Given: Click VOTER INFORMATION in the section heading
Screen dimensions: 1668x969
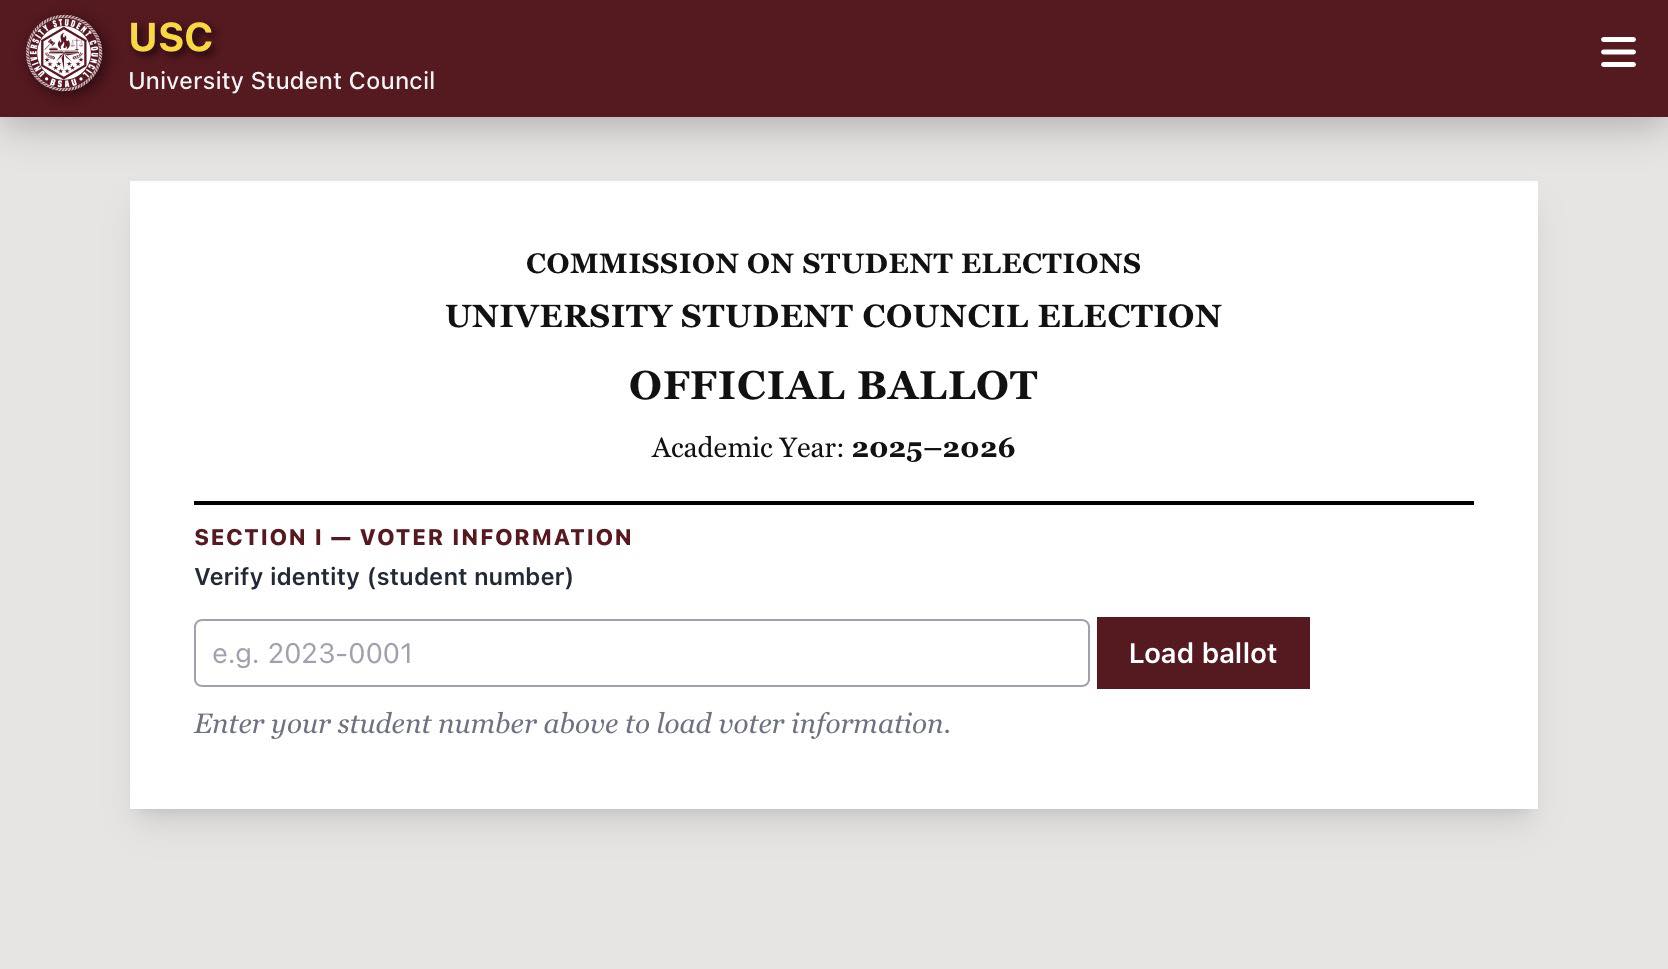Looking at the screenshot, I should tap(496, 537).
